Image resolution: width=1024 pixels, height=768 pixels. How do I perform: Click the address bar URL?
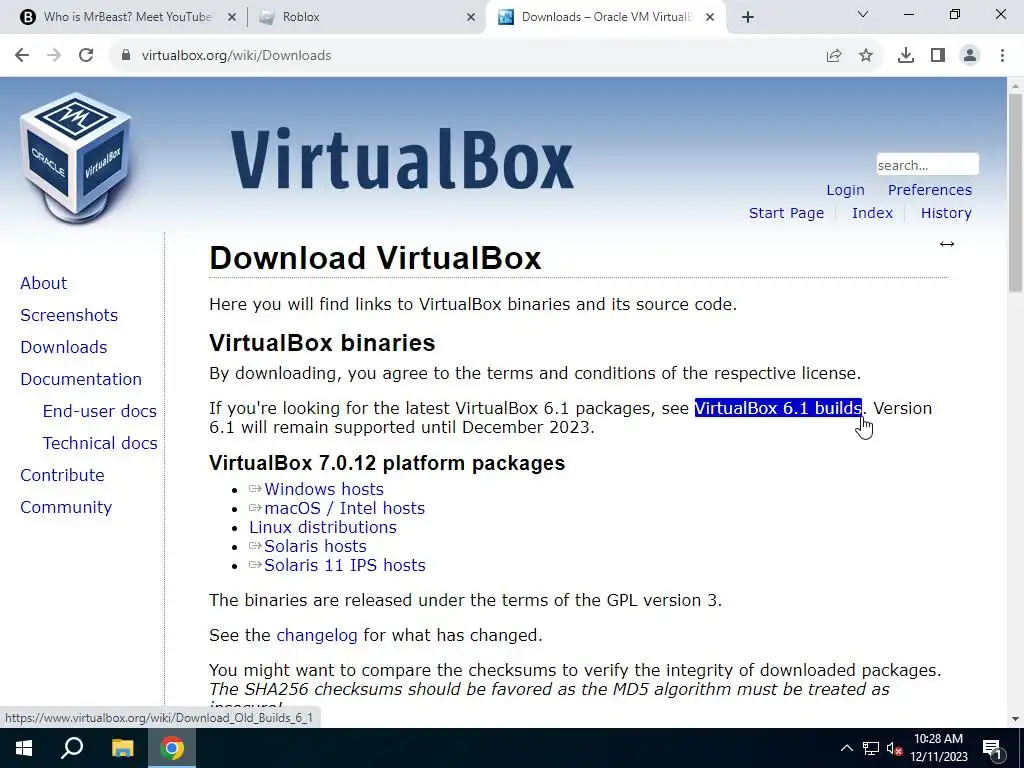(x=236, y=56)
